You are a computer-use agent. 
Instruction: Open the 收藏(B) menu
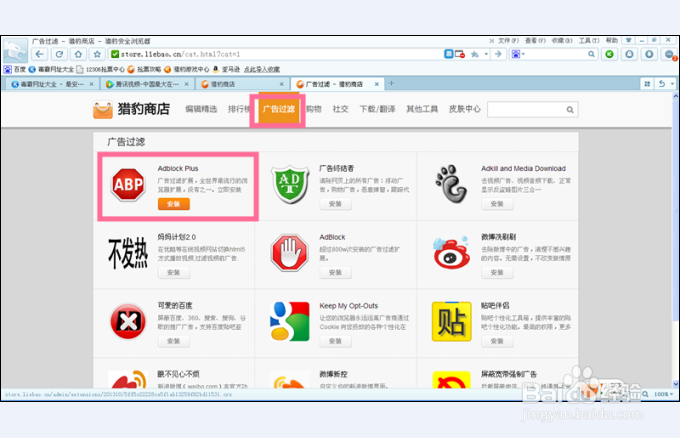[562, 41]
